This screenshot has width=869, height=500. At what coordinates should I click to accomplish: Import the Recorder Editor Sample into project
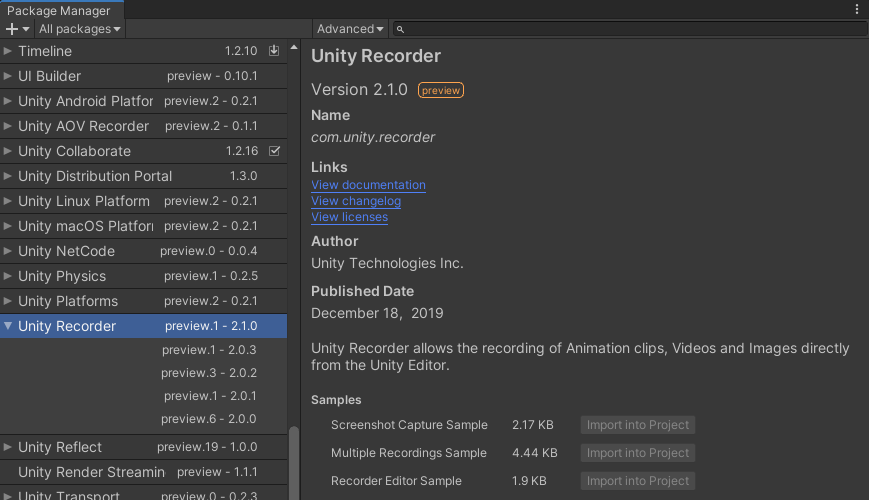(638, 481)
